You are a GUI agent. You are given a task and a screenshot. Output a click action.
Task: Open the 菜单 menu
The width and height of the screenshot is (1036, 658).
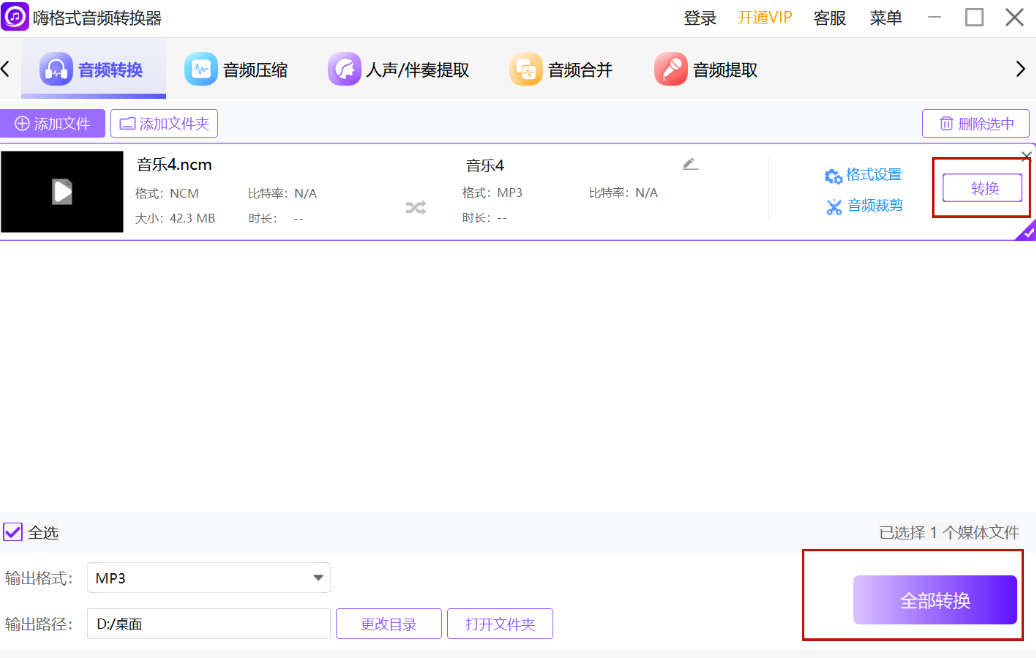click(886, 17)
